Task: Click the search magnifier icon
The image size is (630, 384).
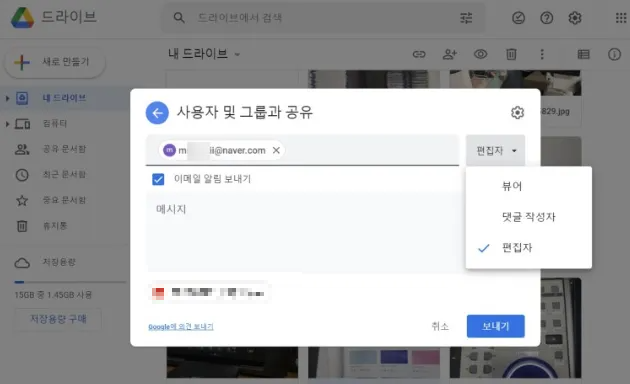Action: pyautogui.click(x=179, y=18)
